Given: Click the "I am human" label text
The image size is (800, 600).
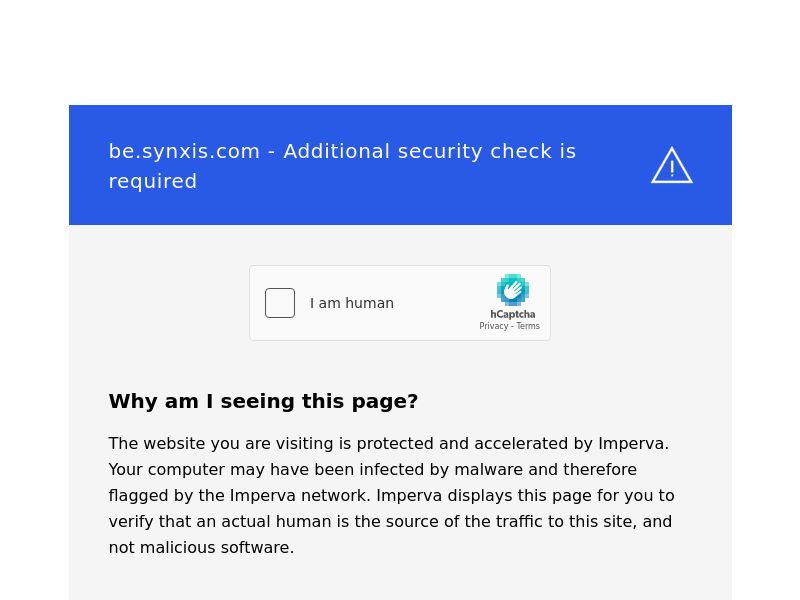Looking at the screenshot, I should 352,303.
